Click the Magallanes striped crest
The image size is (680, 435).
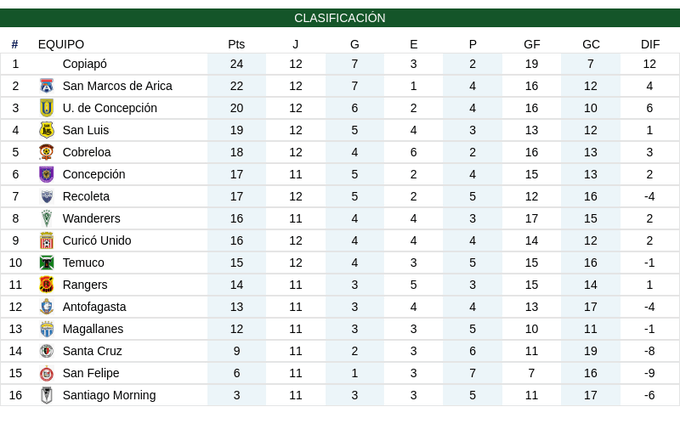pos(46,329)
